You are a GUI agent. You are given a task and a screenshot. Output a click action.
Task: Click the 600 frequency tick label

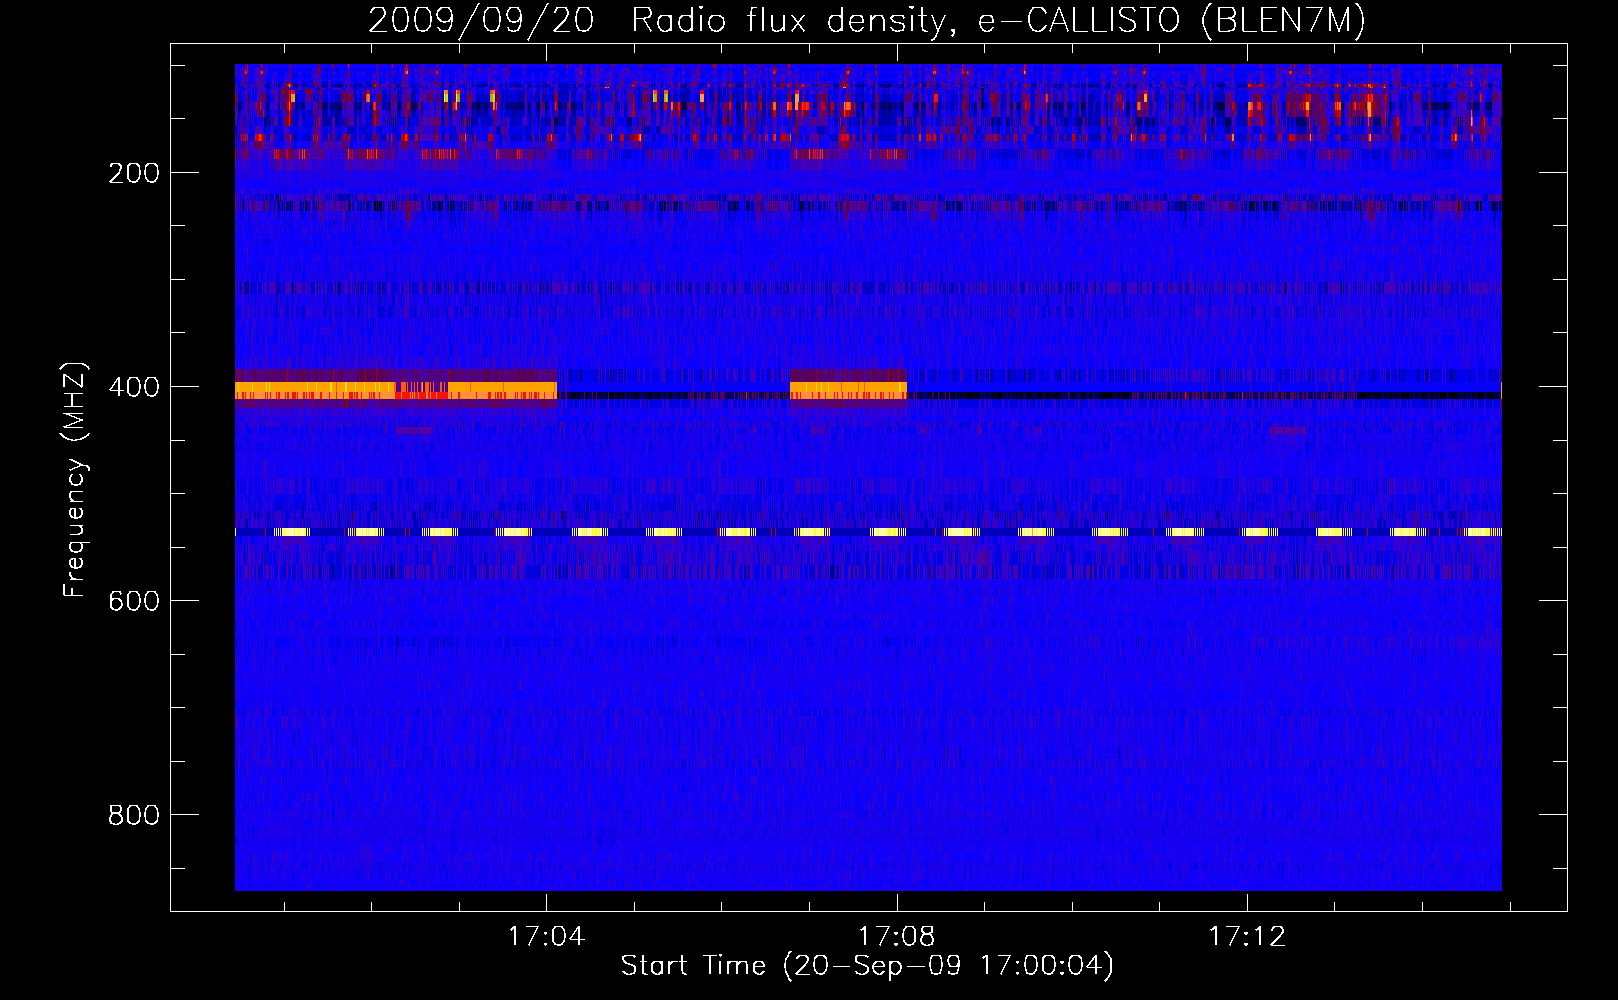(x=134, y=601)
